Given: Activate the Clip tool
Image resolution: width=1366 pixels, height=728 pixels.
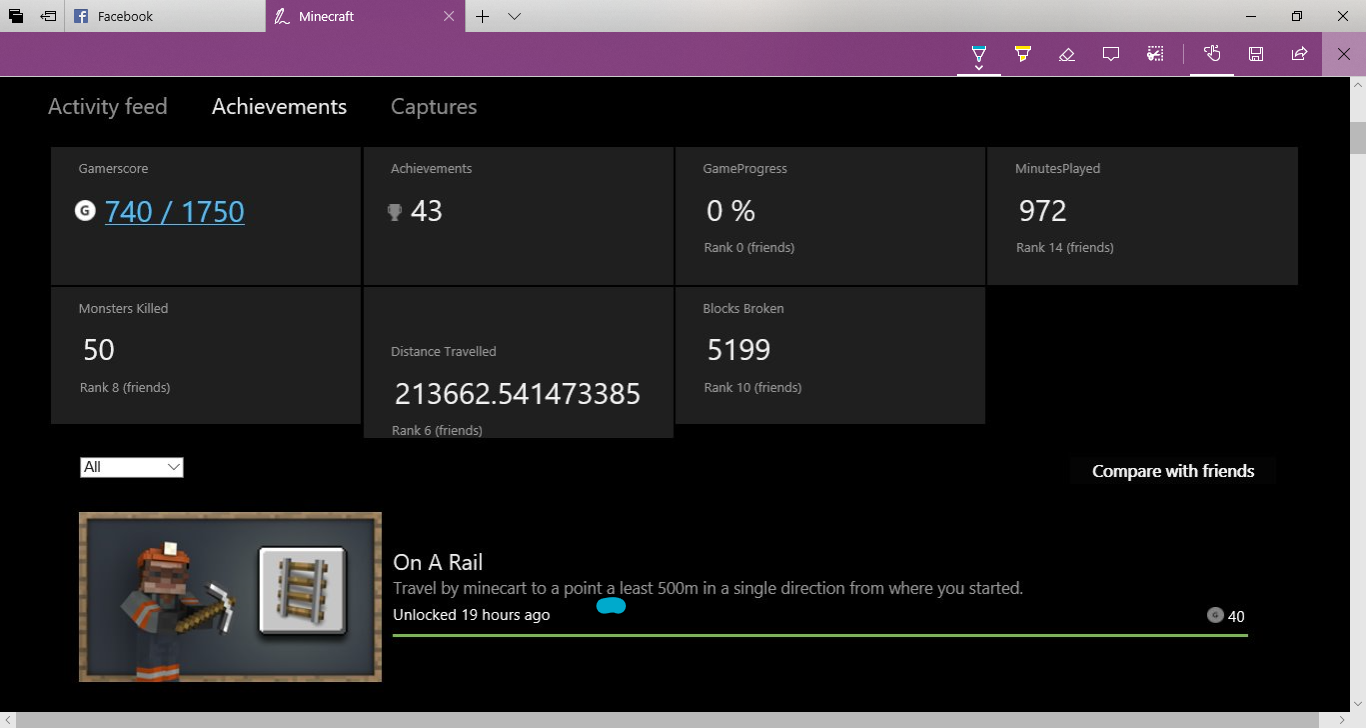Looking at the screenshot, I should [x=1155, y=54].
